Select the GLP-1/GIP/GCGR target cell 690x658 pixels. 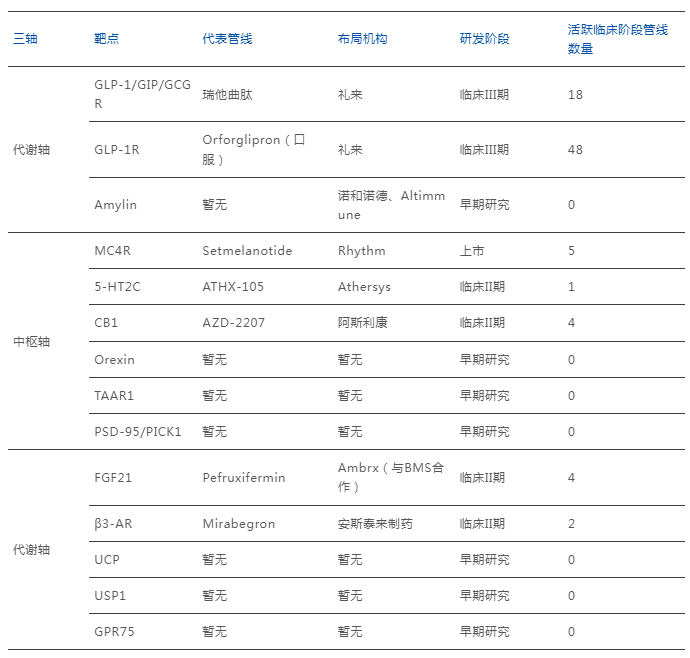coord(141,94)
